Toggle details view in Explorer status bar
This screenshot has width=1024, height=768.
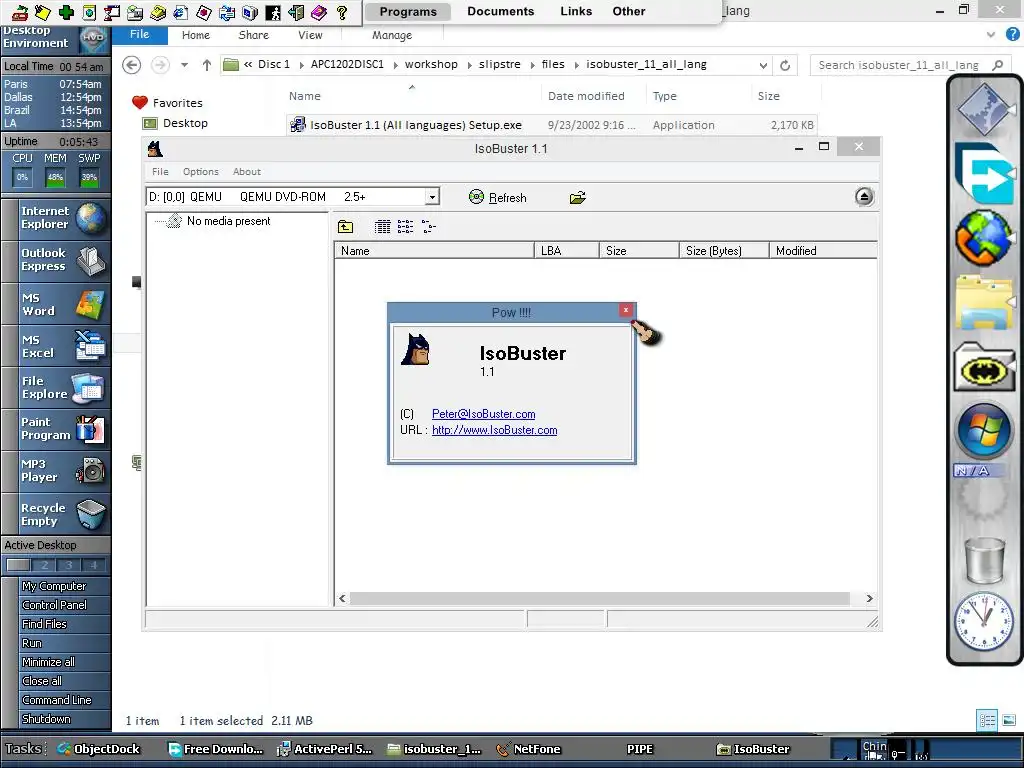[987, 720]
